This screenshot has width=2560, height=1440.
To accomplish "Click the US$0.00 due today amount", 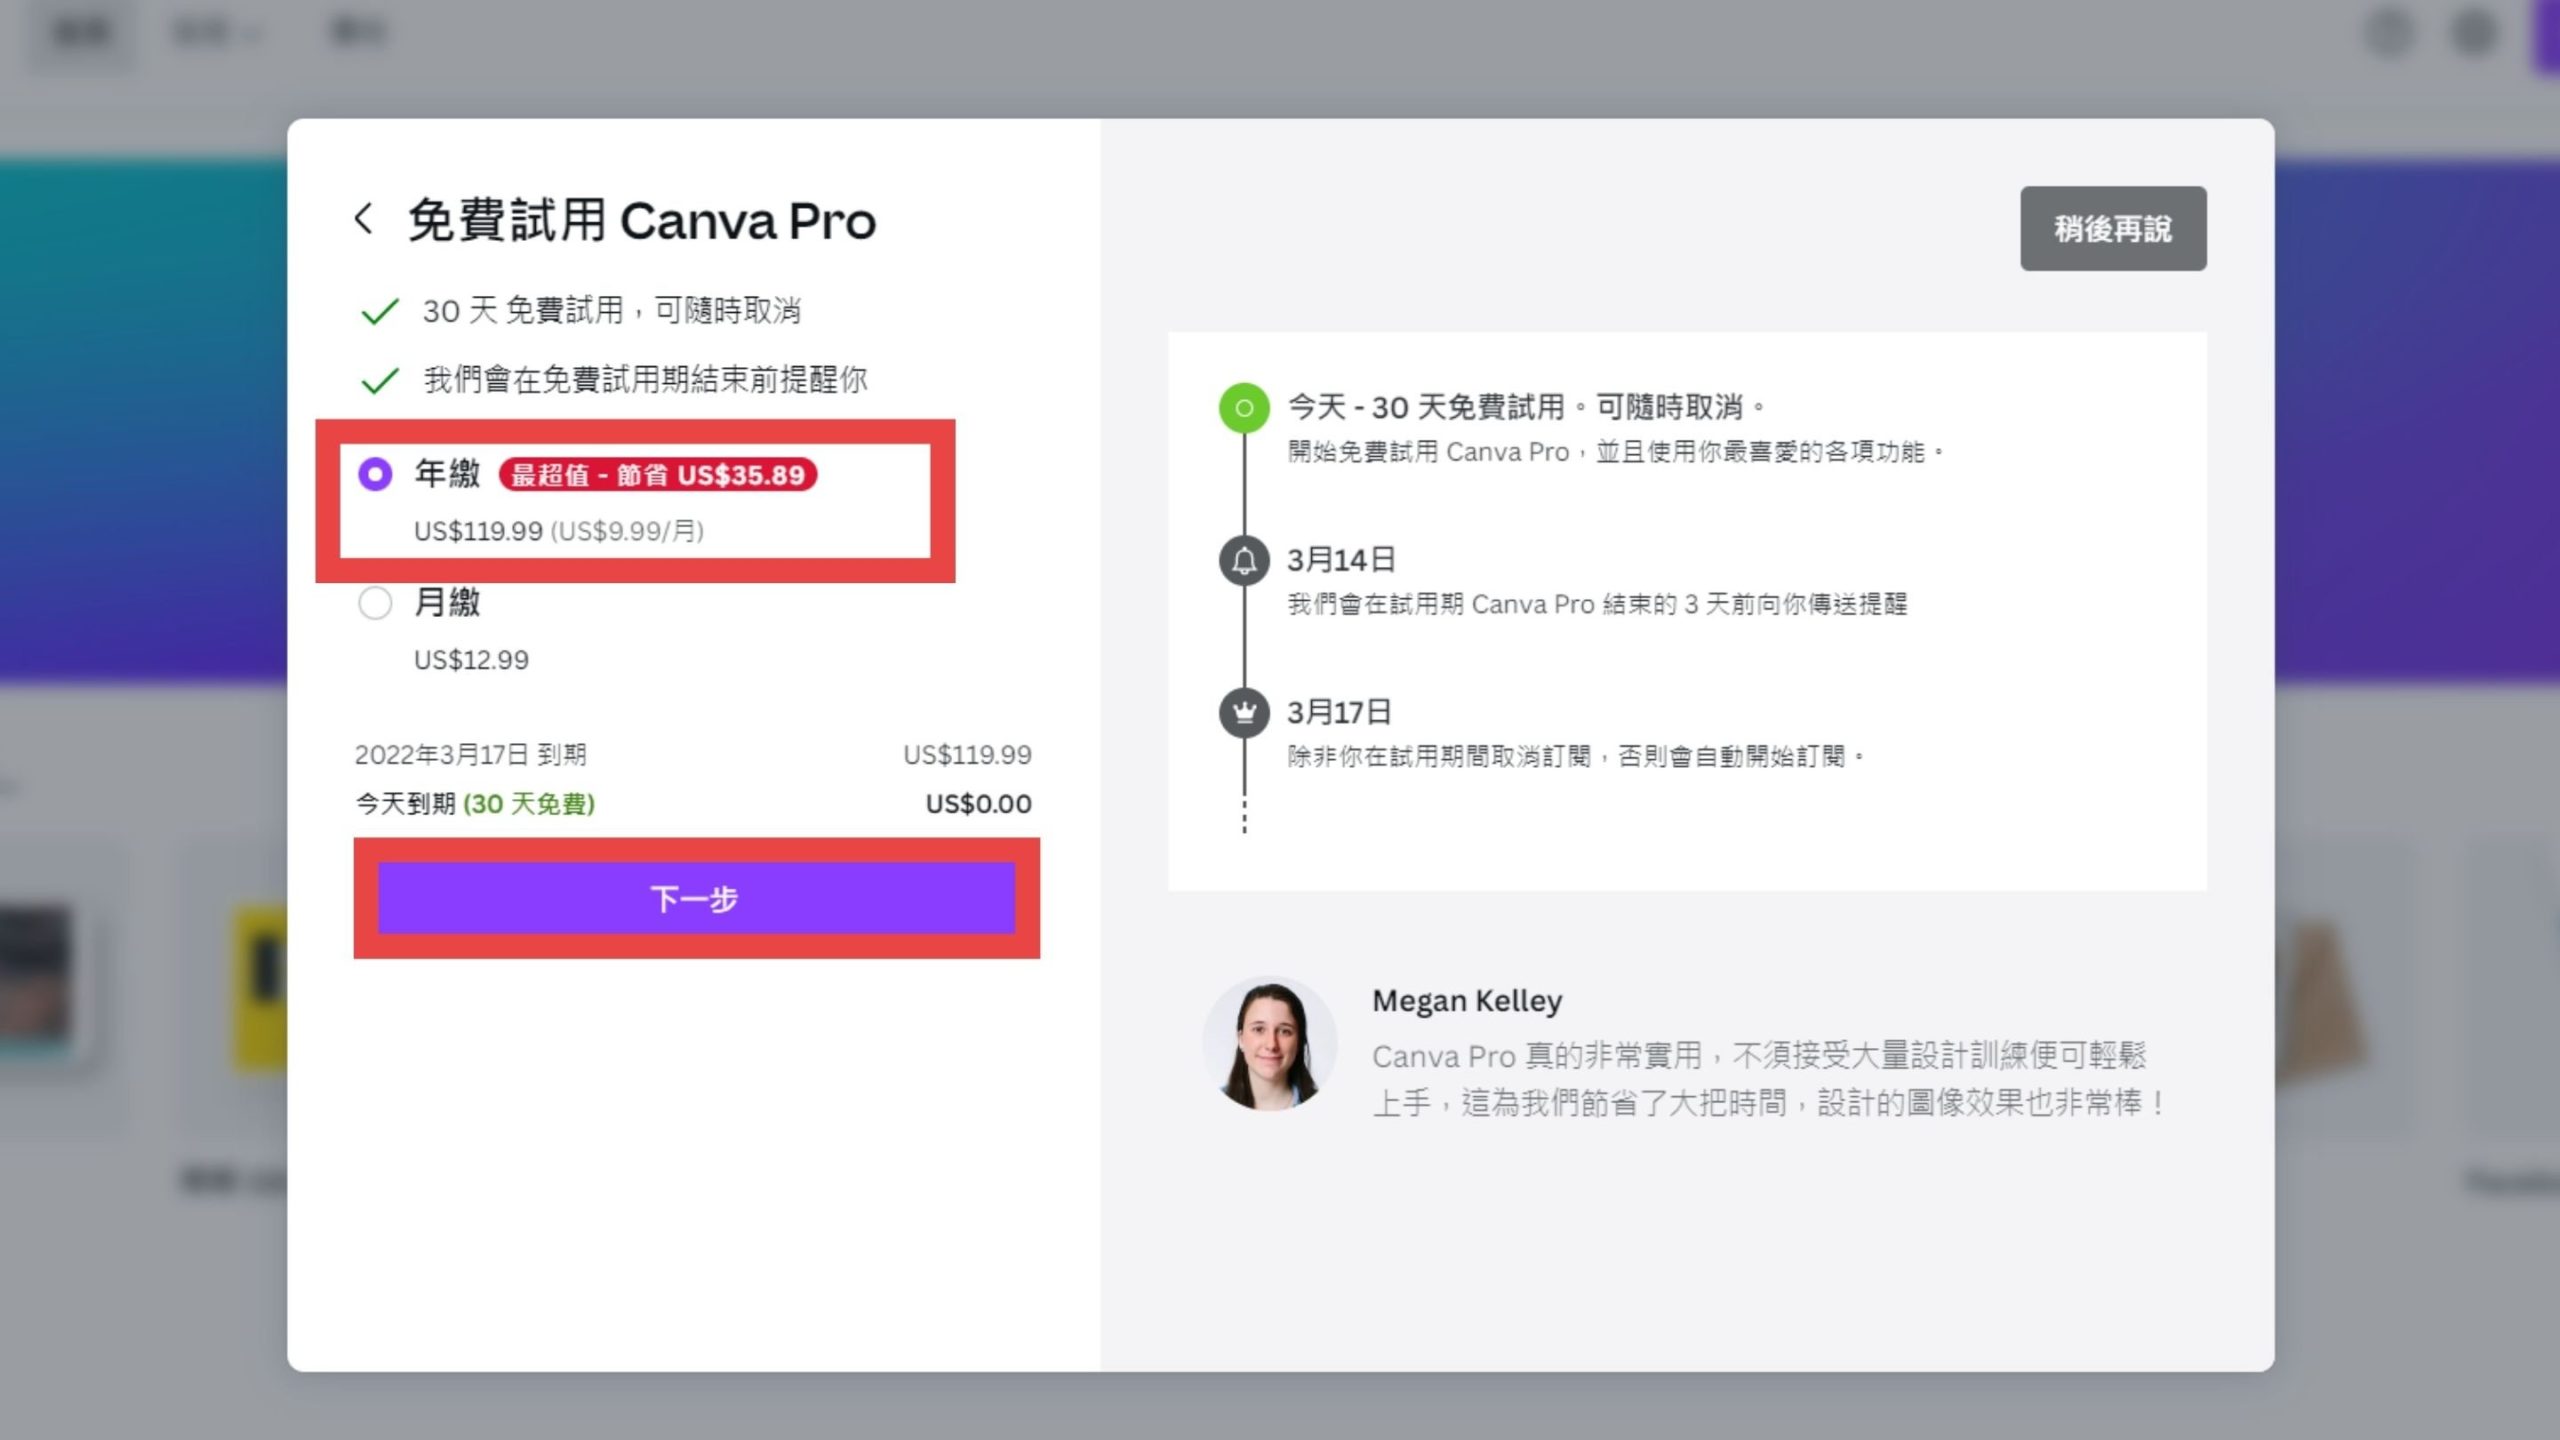I will point(978,804).
